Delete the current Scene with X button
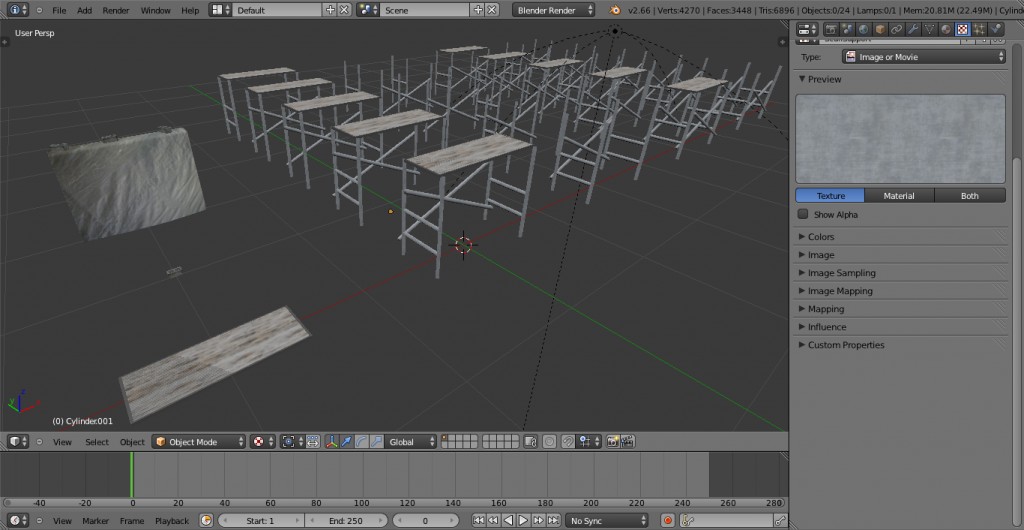Image resolution: width=1024 pixels, height=530 pixels. (x=492, y=10)
